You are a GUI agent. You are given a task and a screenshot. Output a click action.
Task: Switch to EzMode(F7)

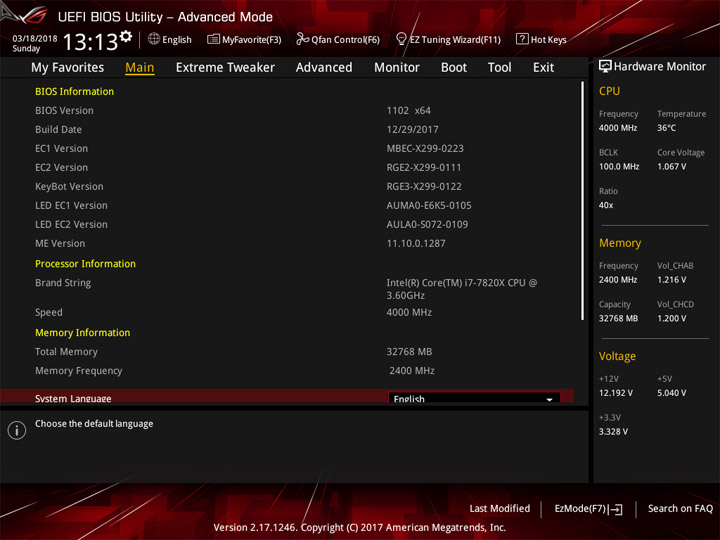coord(589,509)
